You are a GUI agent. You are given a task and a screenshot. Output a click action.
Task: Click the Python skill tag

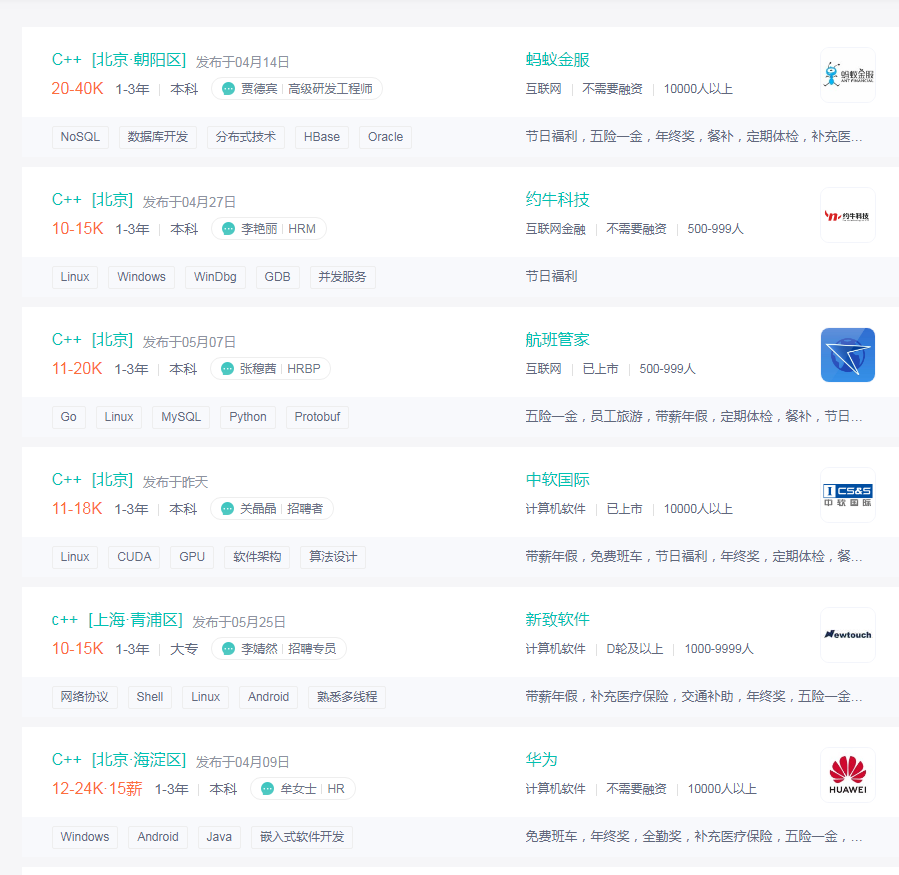pyautogui.click(x=248, y=417)
